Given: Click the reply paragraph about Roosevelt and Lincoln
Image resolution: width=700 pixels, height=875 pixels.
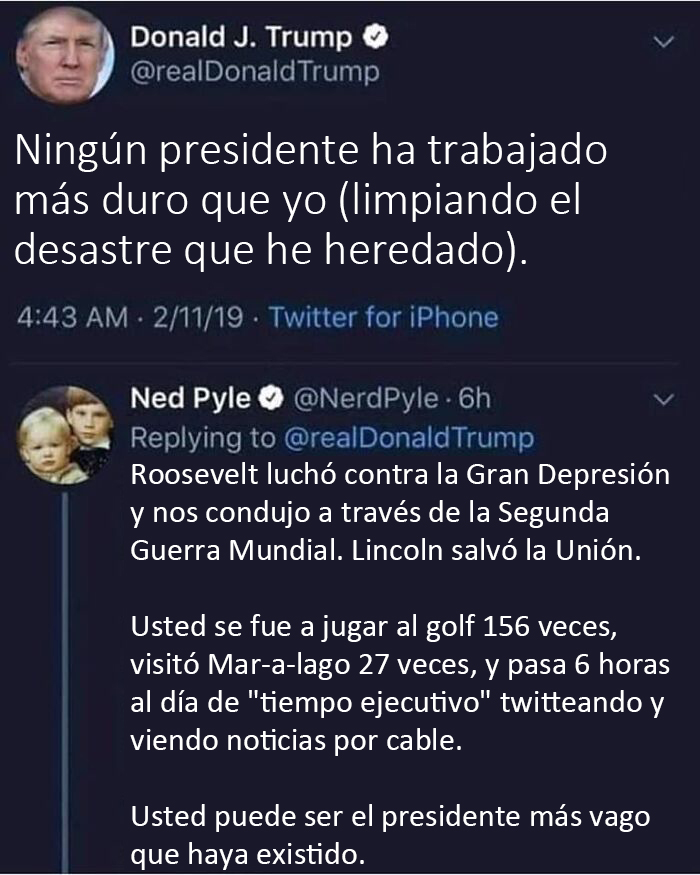Looking at the screenshot, I should (x=400, y=513).
